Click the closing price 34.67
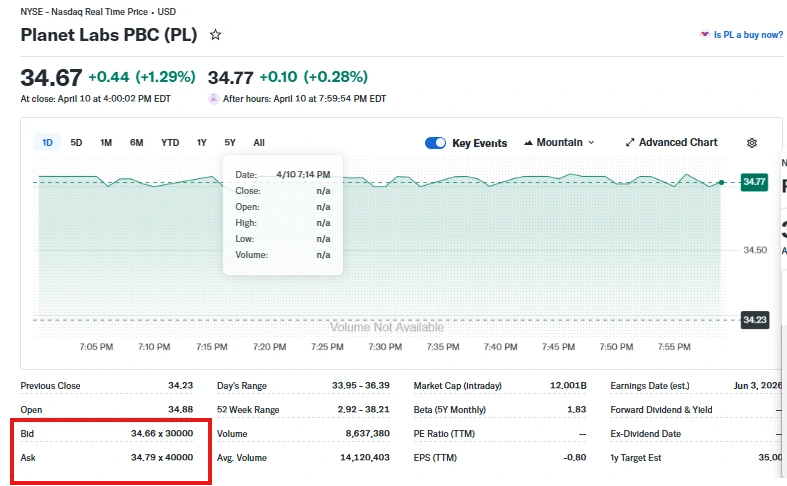Screen dimensions: 787x486 point(51,78)
